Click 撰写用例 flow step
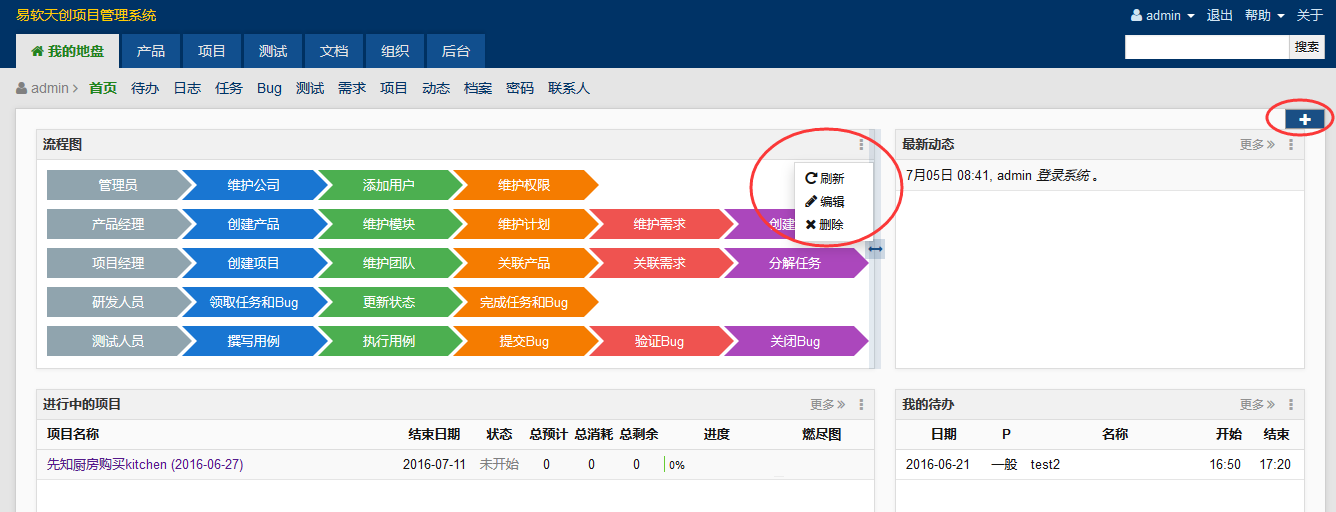 pos(254,341)
